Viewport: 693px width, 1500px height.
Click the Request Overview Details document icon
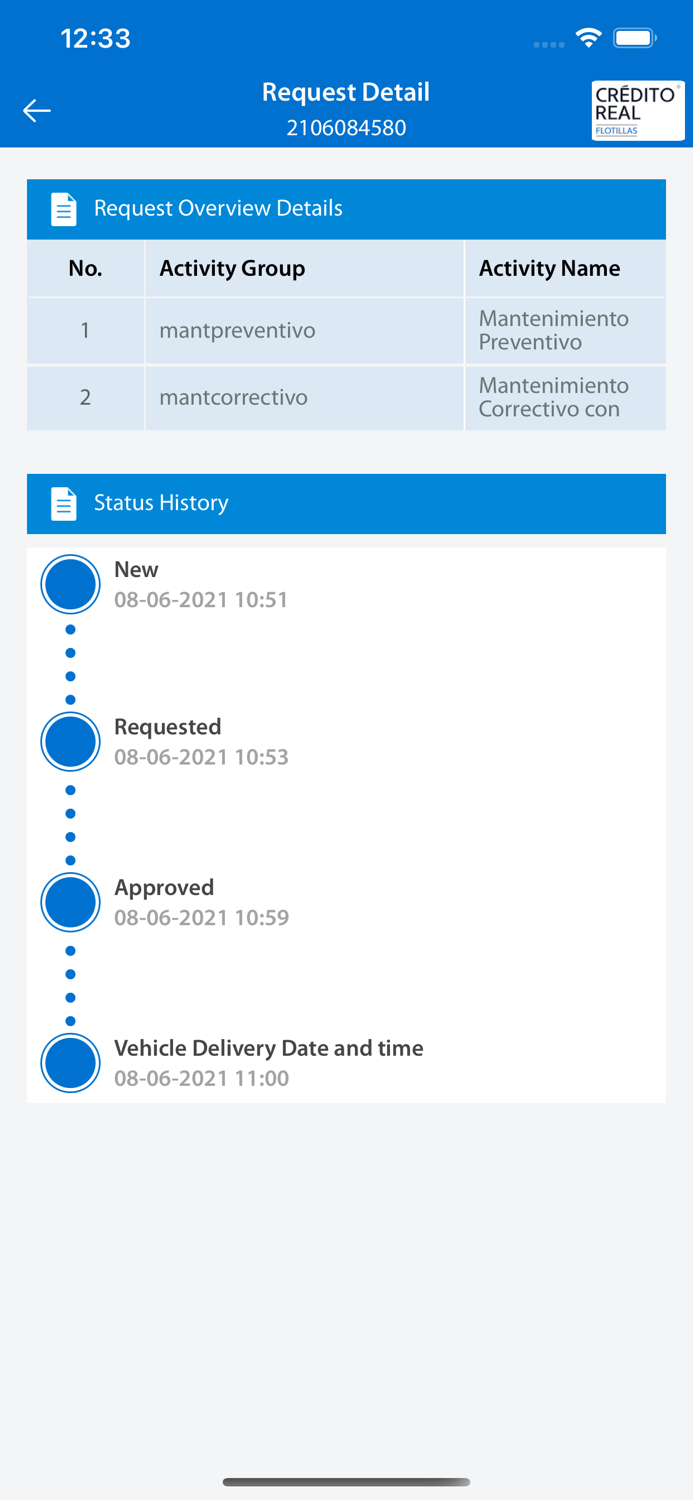64,209
